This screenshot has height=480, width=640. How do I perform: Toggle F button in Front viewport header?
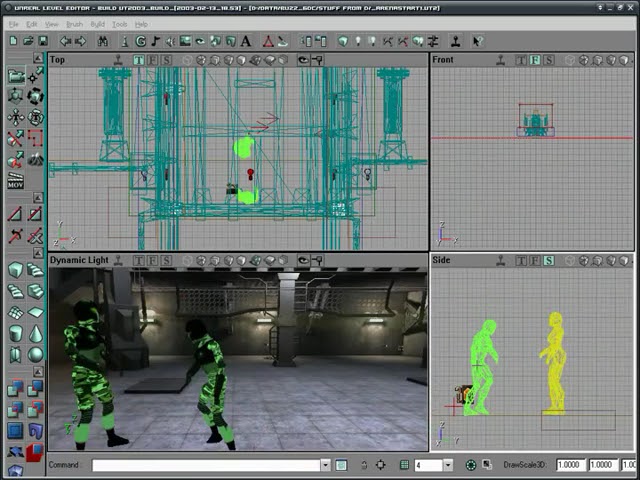point(535,60)
